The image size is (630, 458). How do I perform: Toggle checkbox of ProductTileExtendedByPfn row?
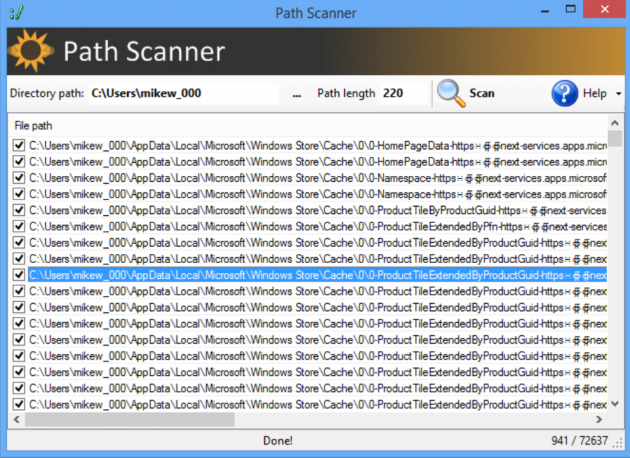(x=18, y=226)
